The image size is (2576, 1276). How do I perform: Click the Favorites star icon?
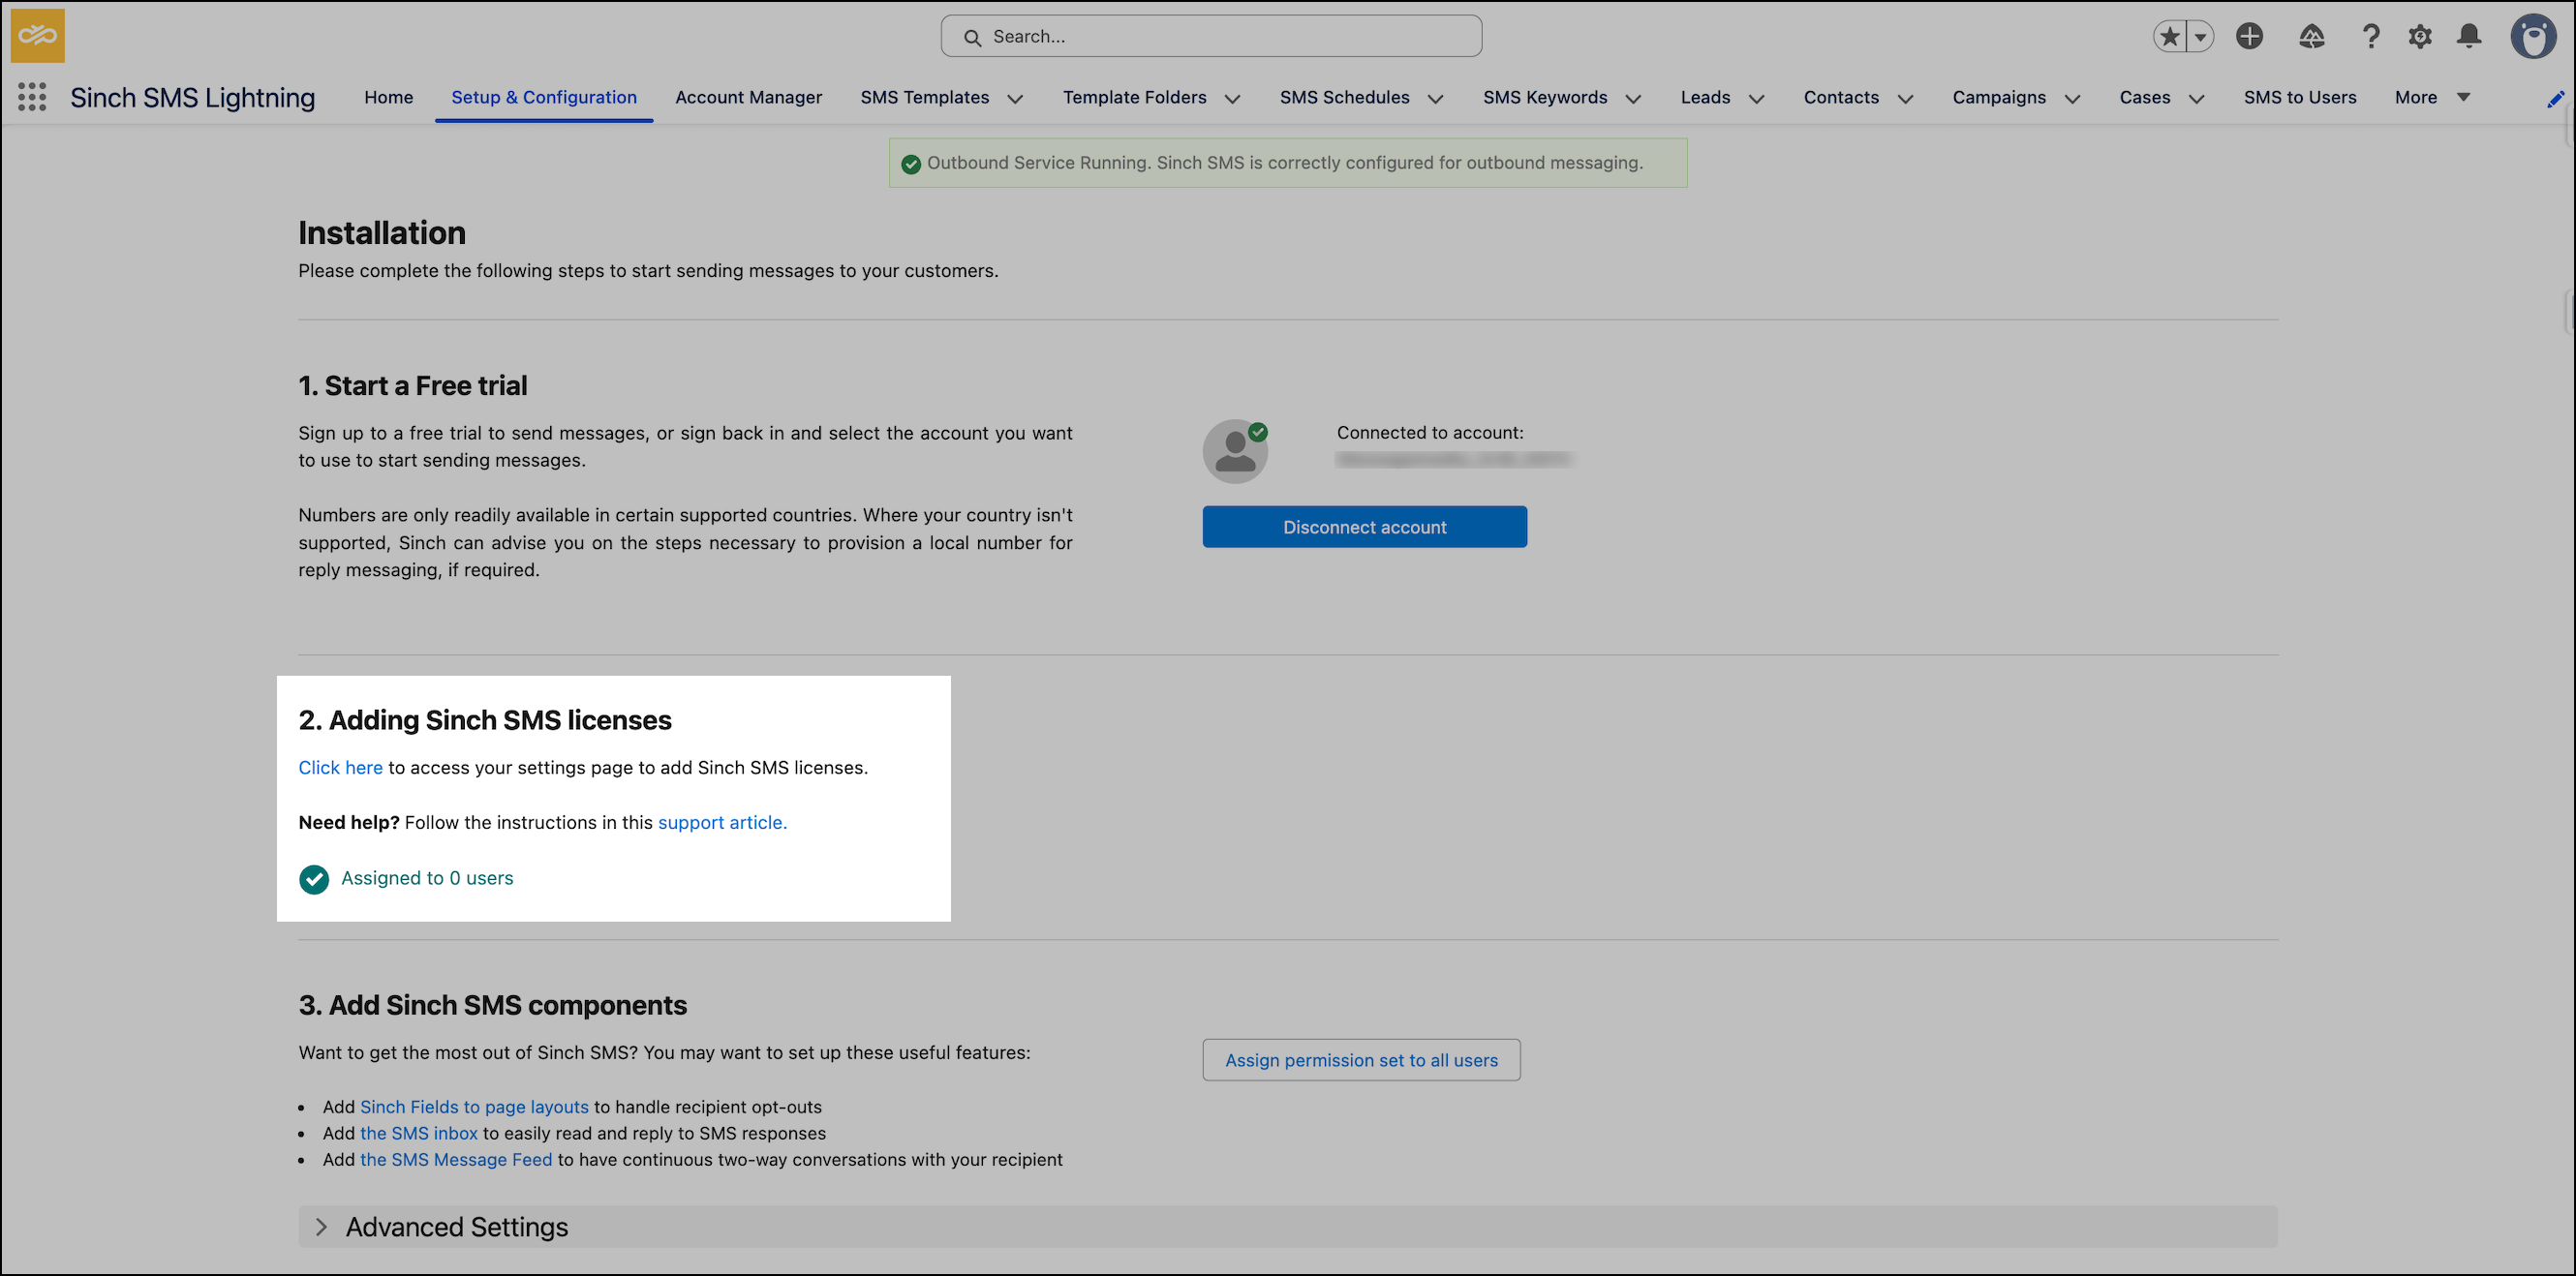[x=2169, y=37]
